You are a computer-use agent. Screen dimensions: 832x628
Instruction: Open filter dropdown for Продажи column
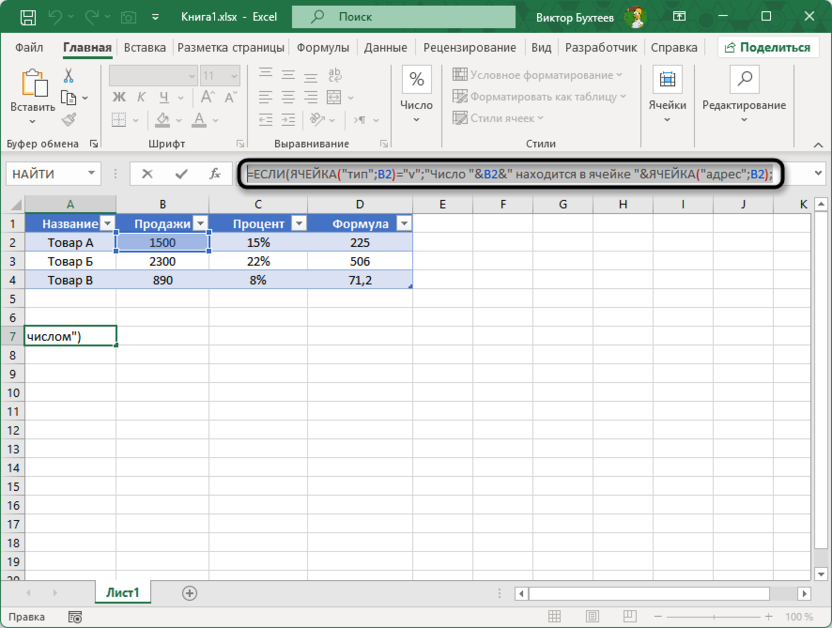pos(200,224)
